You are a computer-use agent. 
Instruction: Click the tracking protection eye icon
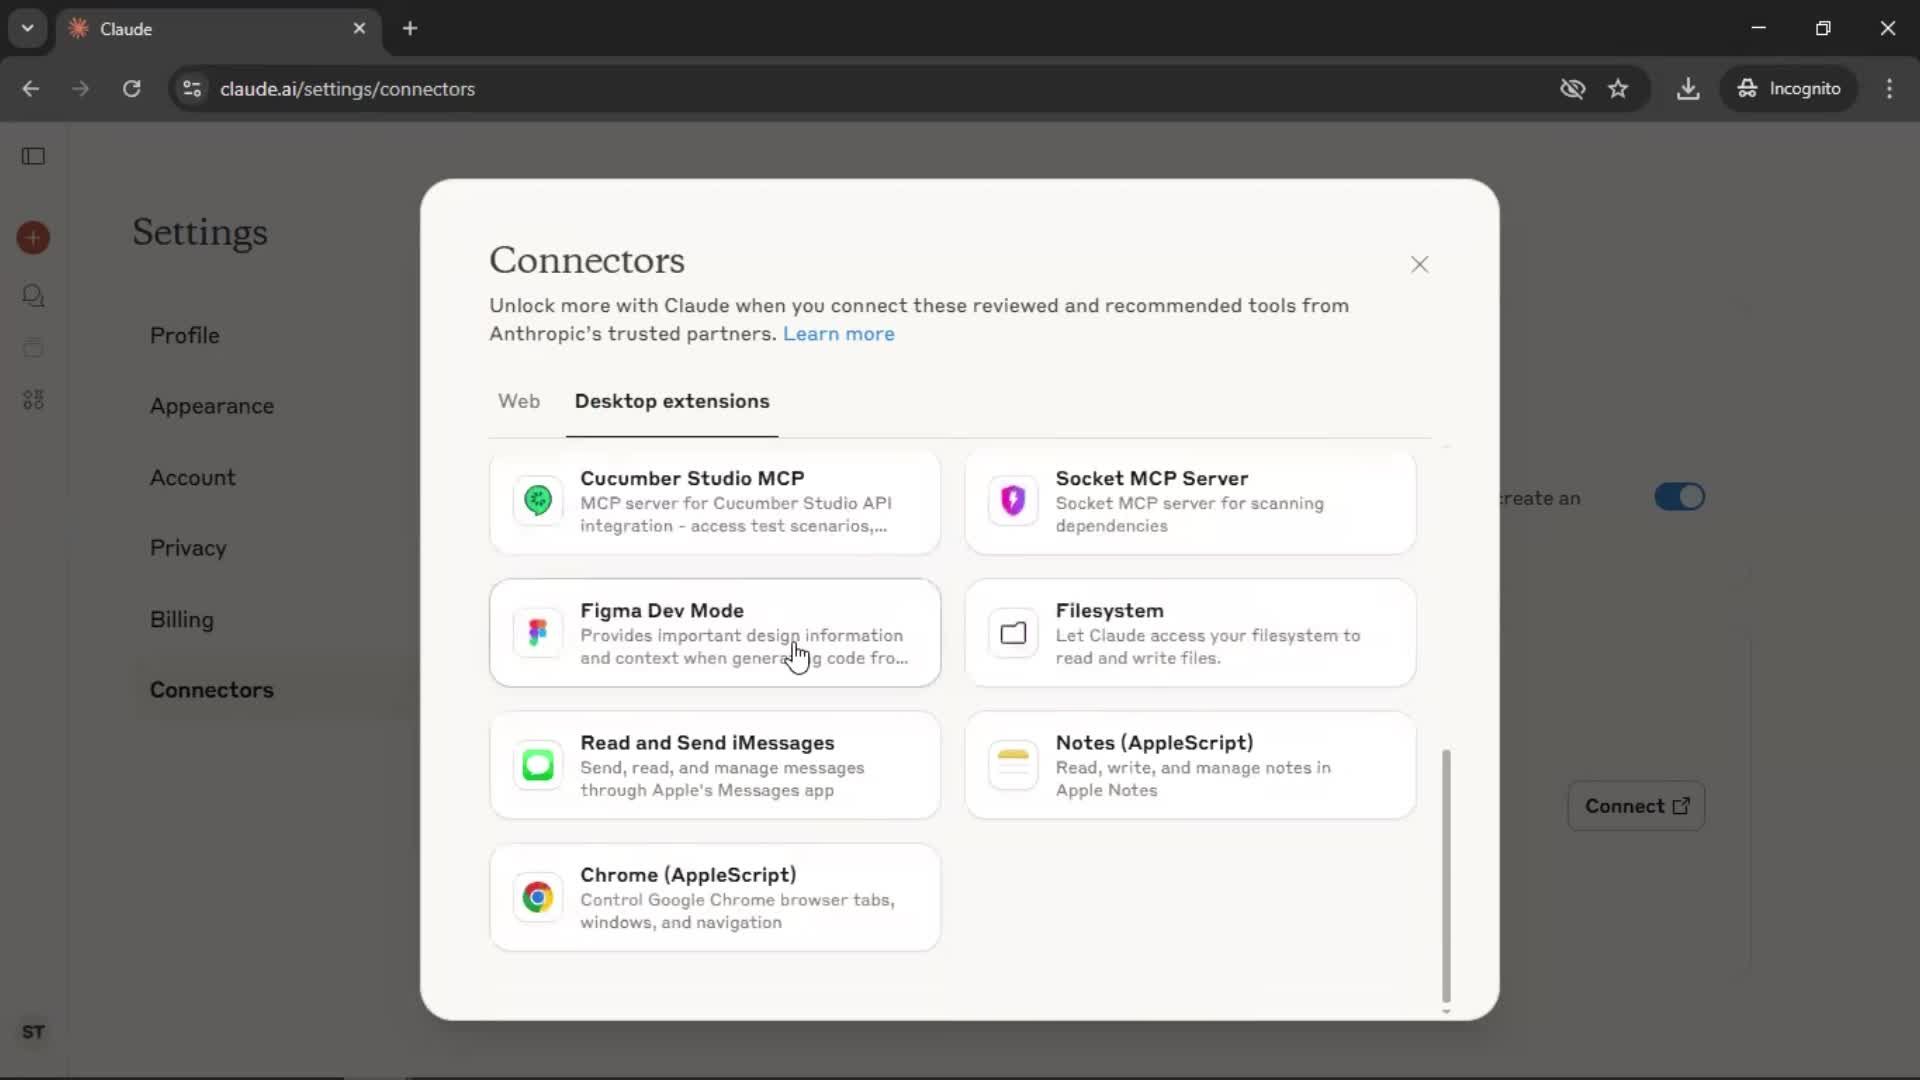[x=1573, y=89]
